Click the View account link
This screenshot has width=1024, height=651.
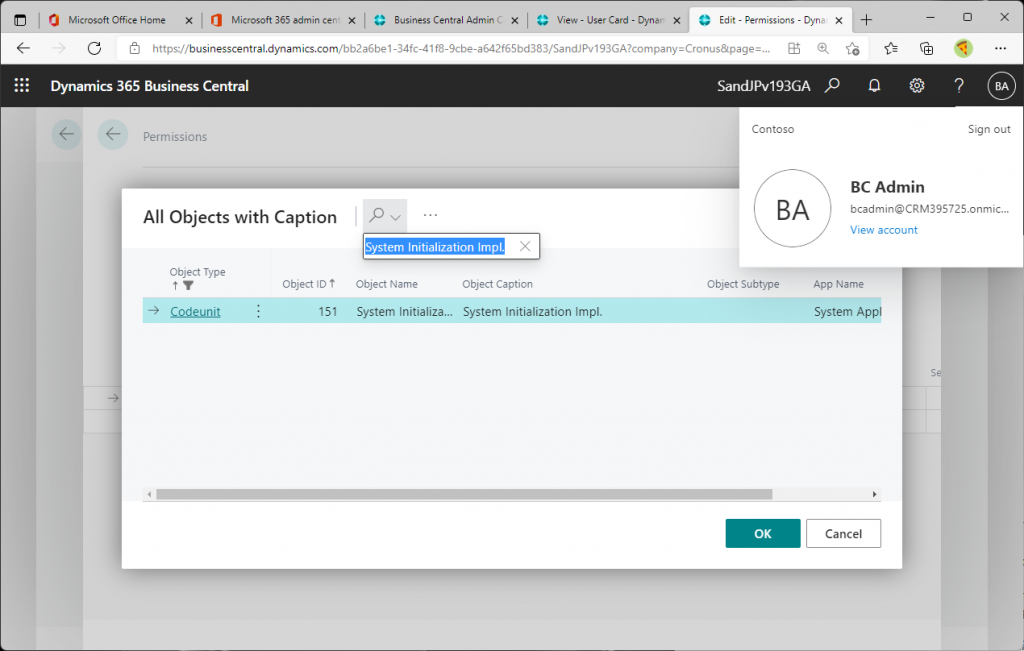(x=884, y=230)
